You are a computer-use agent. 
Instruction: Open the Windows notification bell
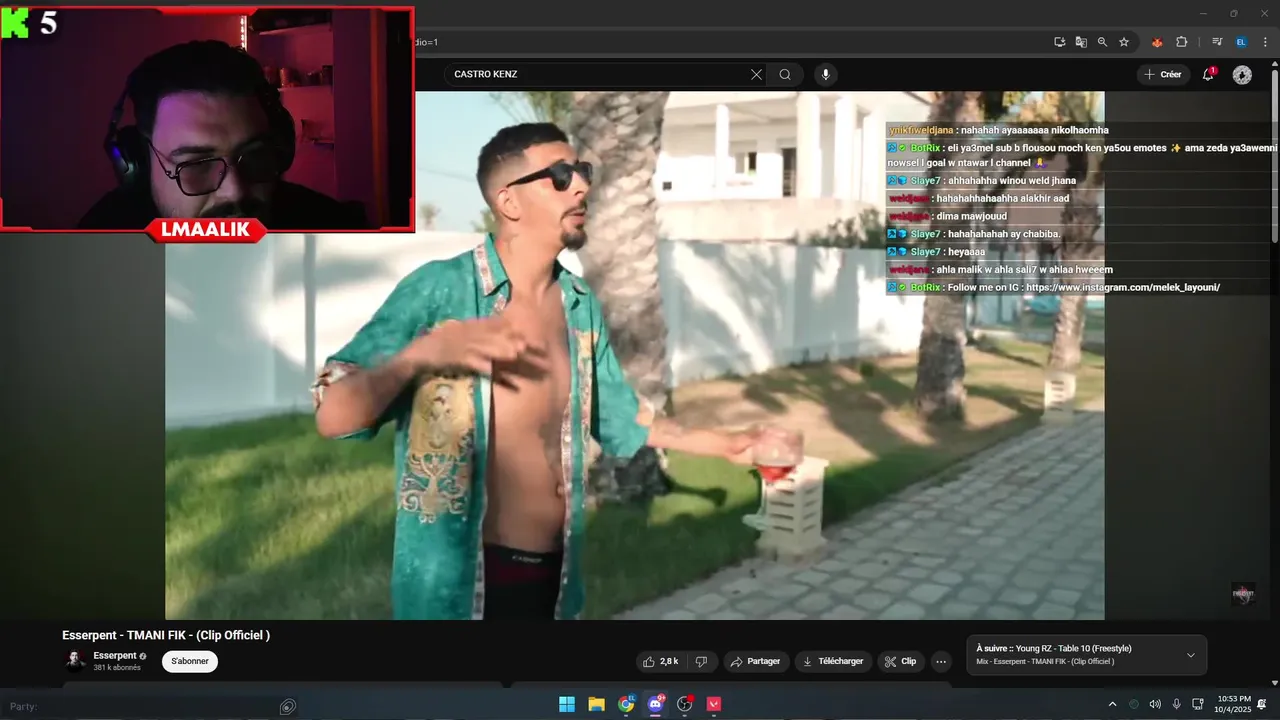click(x=1262, y=704)
